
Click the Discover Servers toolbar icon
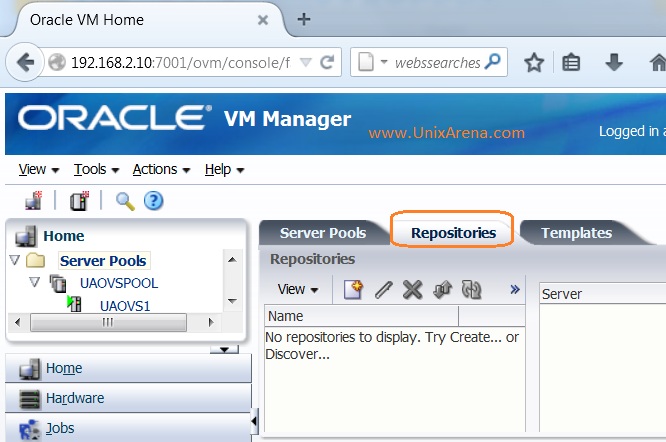pyautogui.click(x=34, y=200)
